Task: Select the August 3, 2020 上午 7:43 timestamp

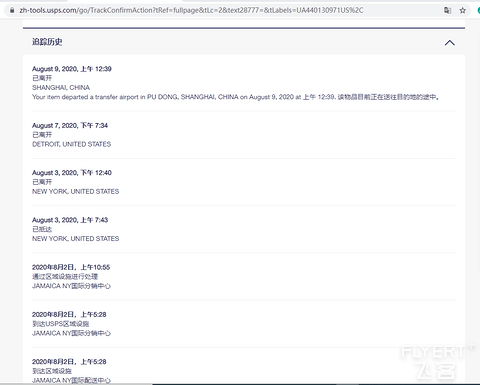Action: point(70,220)
